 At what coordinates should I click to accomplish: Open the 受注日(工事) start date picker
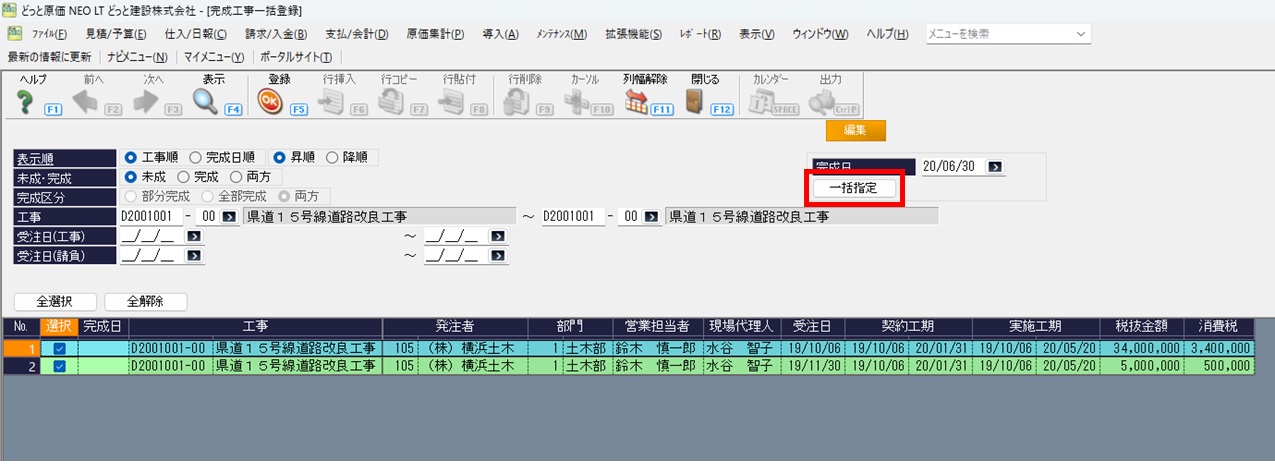(x=193, y=236)
